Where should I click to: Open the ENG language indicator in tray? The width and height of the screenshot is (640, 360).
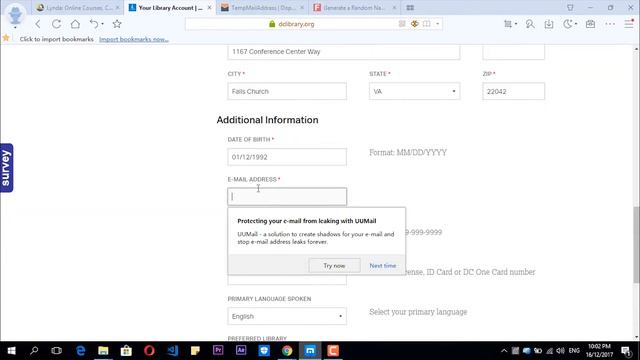click(x=574, y=351)
